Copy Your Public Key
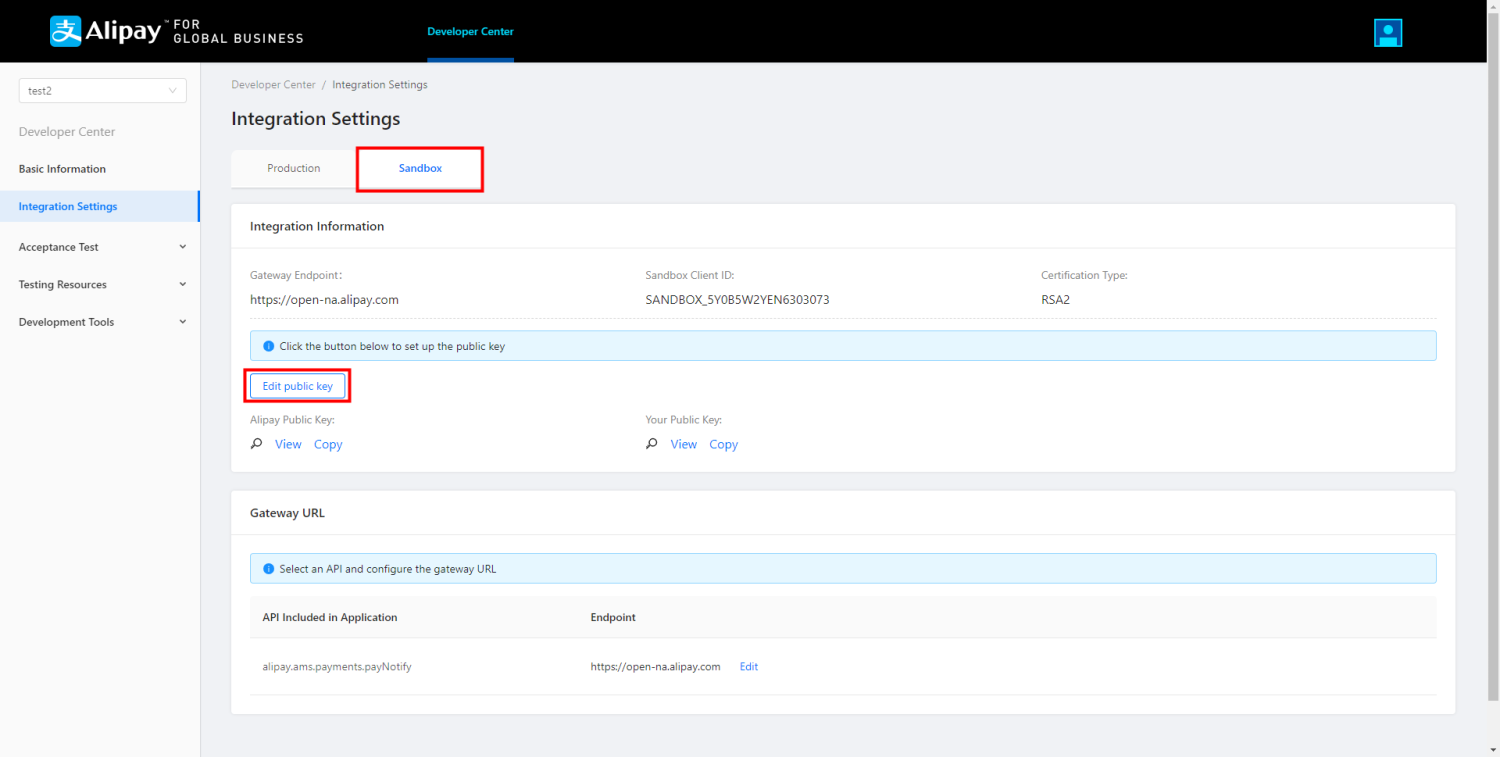1500x757 pixels. pos(723,444)
